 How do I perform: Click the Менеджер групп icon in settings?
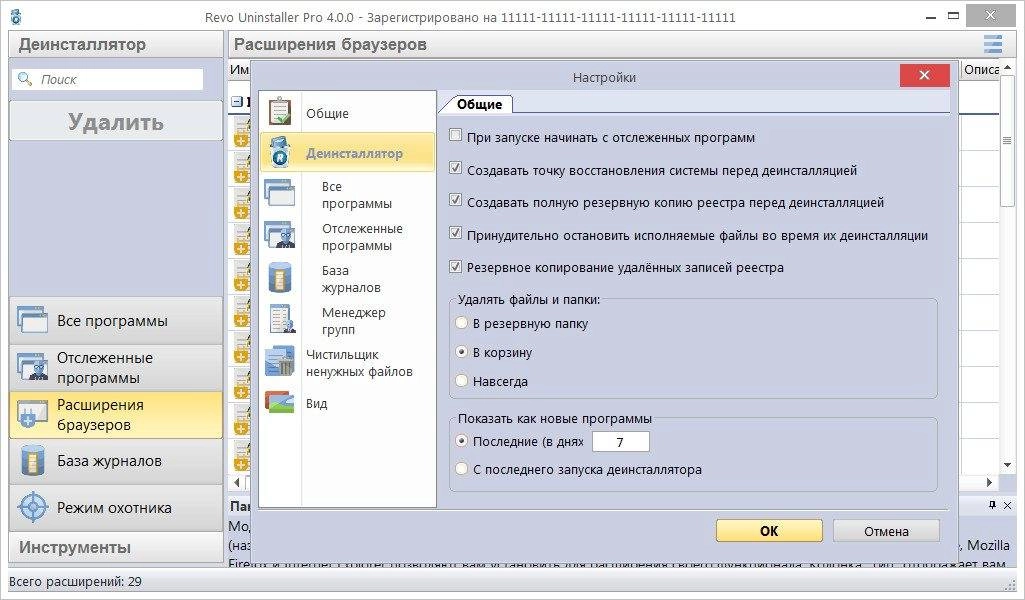tap(282, 320)
